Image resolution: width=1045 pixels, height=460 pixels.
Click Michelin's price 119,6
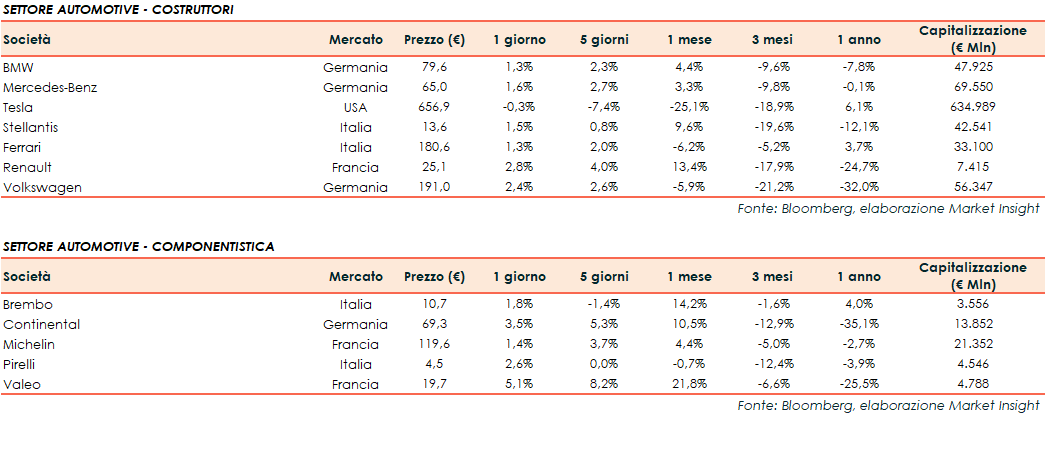[434, 344]
